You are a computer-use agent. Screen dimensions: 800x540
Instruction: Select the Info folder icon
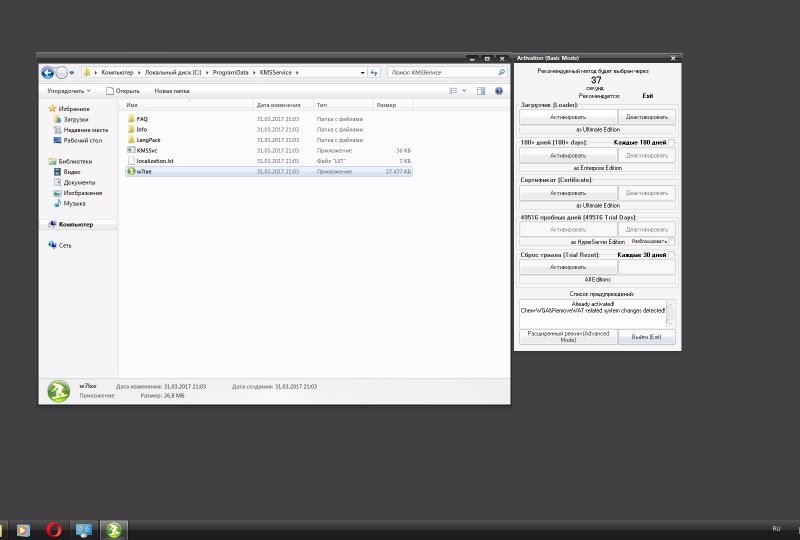[131, 129]
